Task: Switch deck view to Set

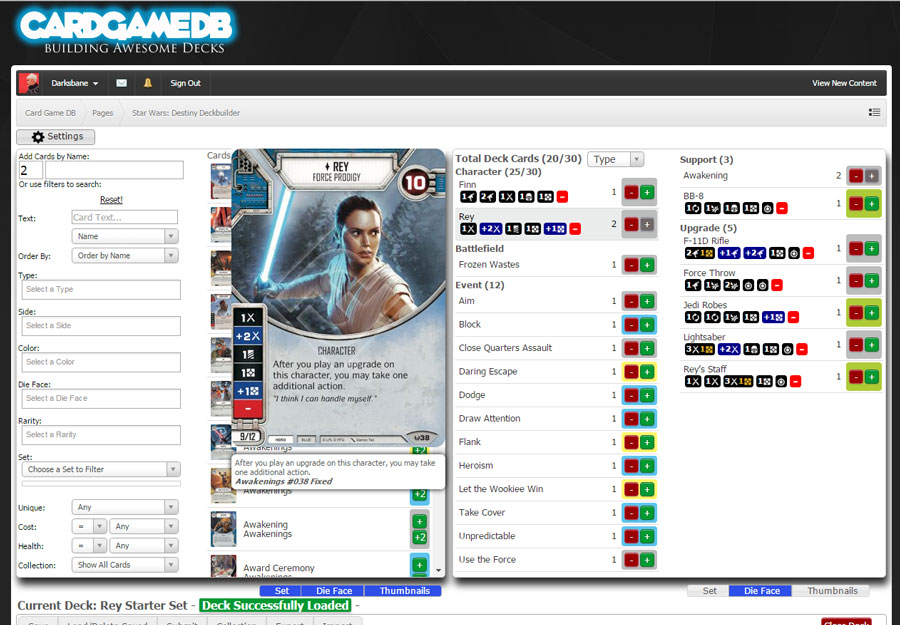Action: [709, 591]
